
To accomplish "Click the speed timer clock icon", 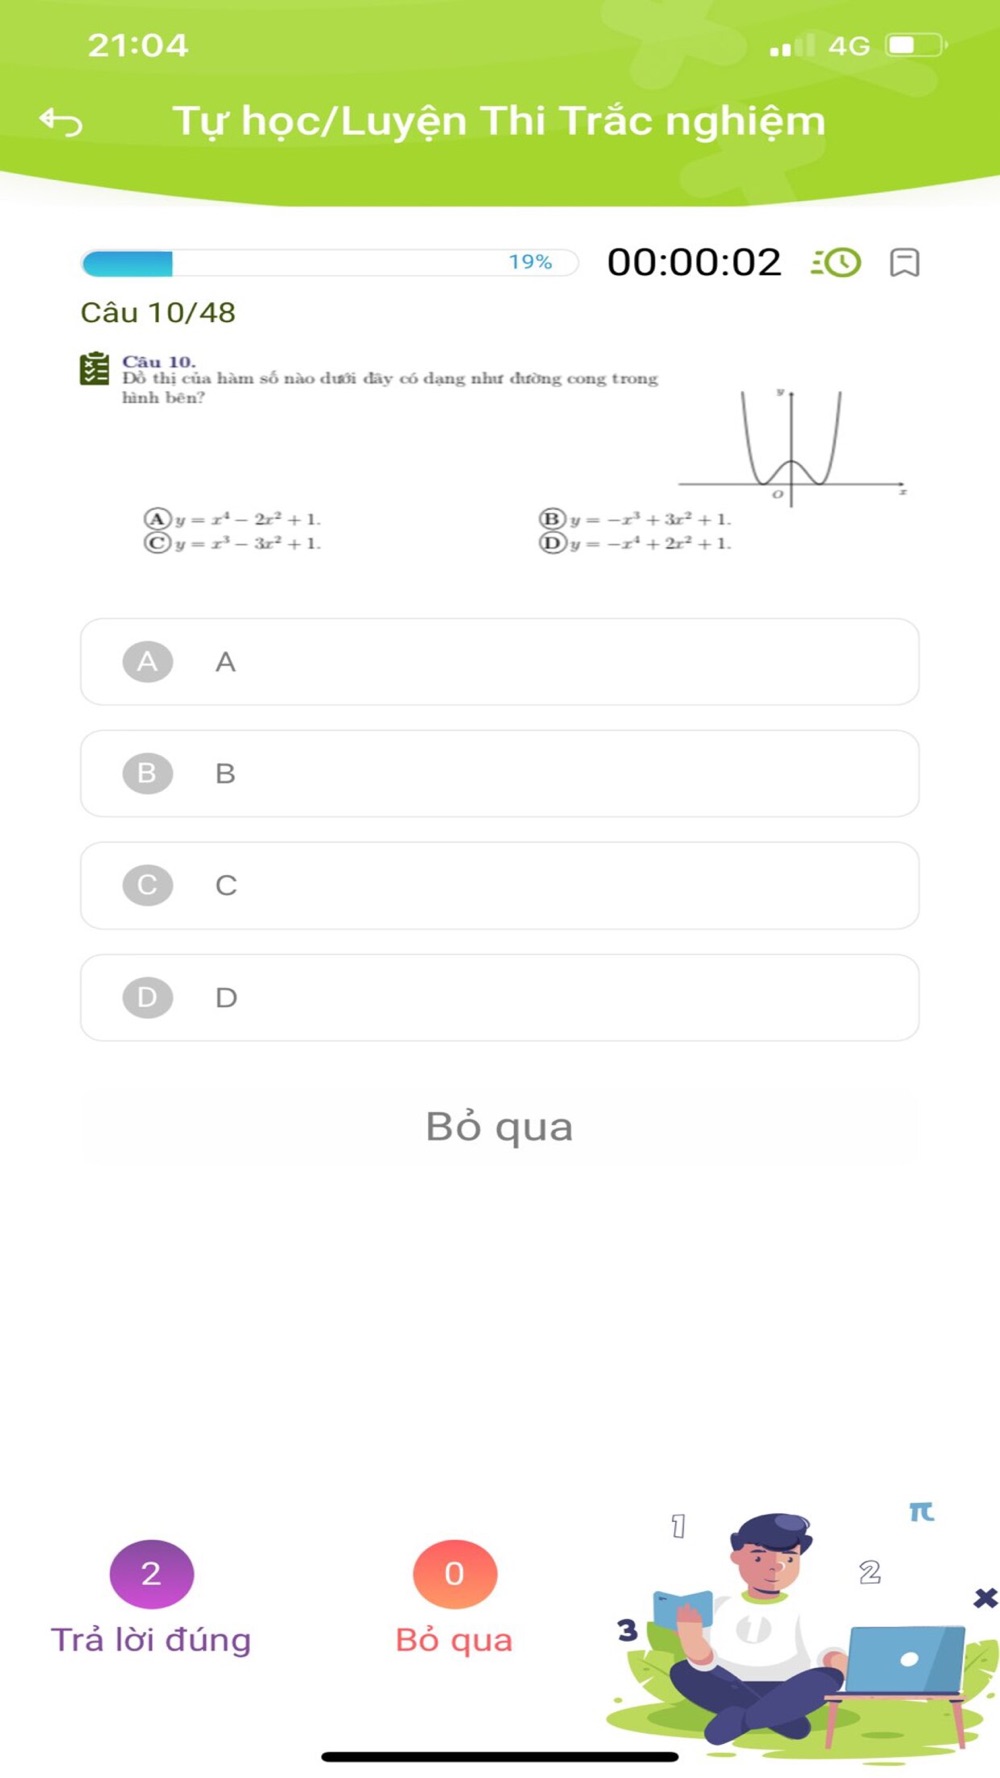I will point(836,262).
